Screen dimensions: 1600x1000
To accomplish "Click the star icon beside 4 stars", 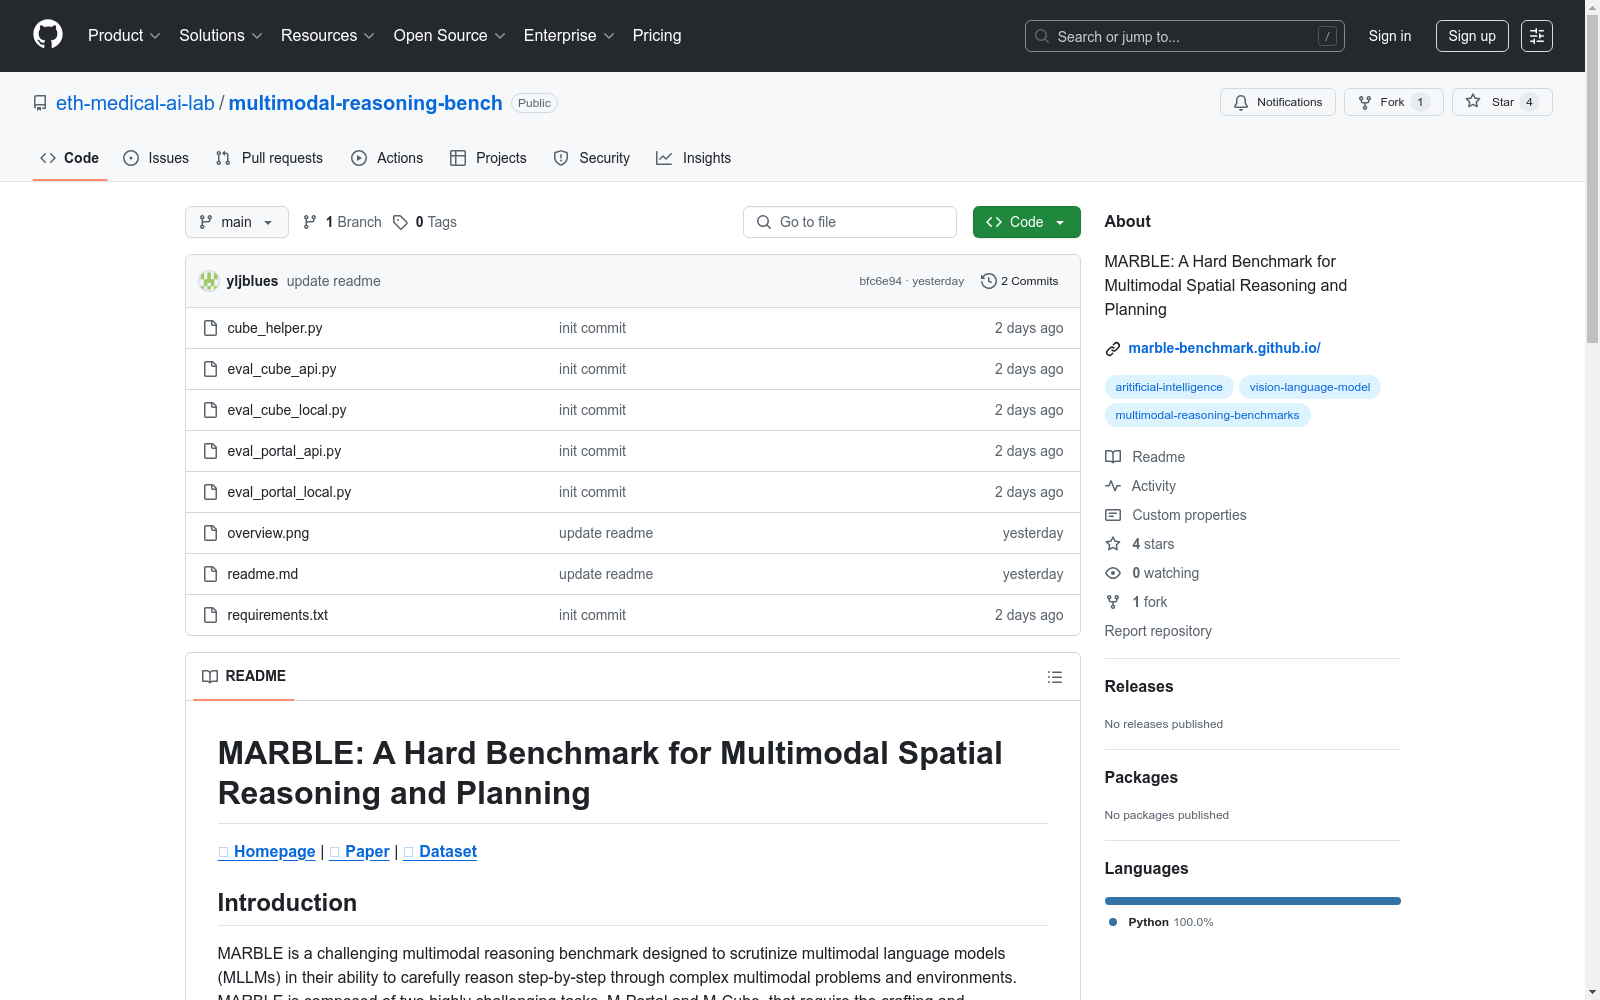I will 1113,544.
